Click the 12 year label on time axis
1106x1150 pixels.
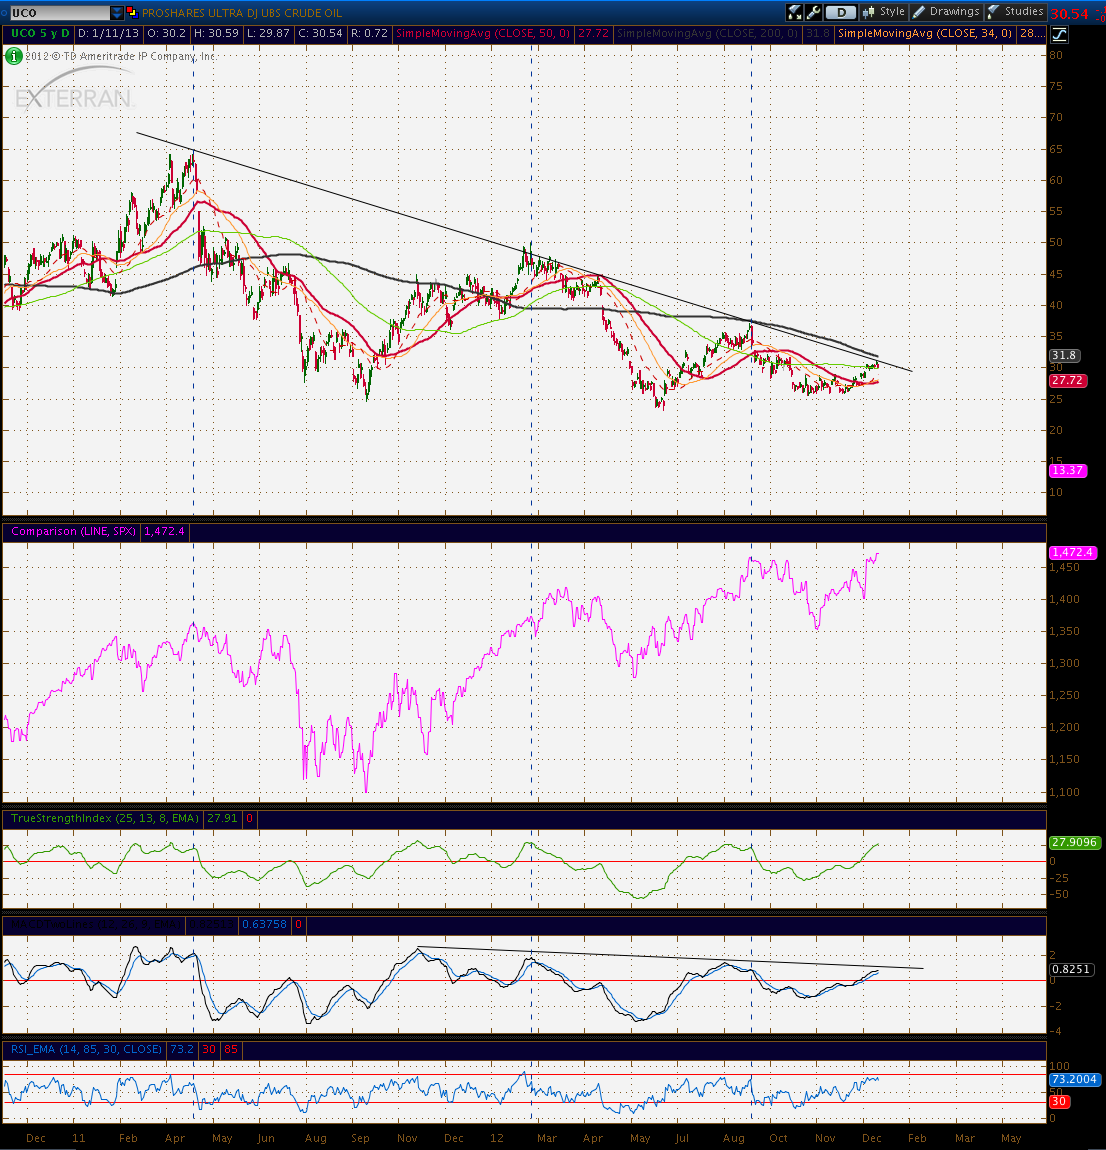pos(497,1138)
